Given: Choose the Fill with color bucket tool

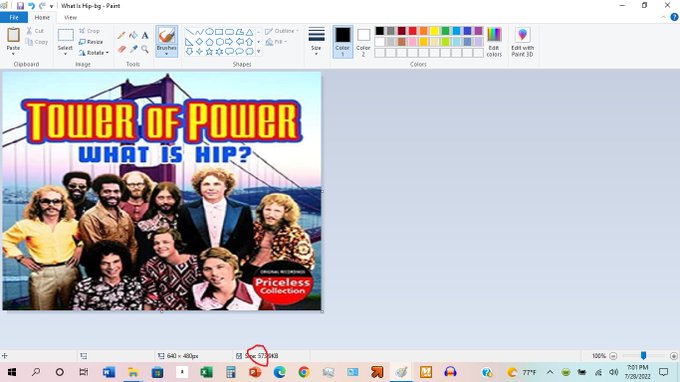Looking at the screenshot, I should [x=133, y=36].
